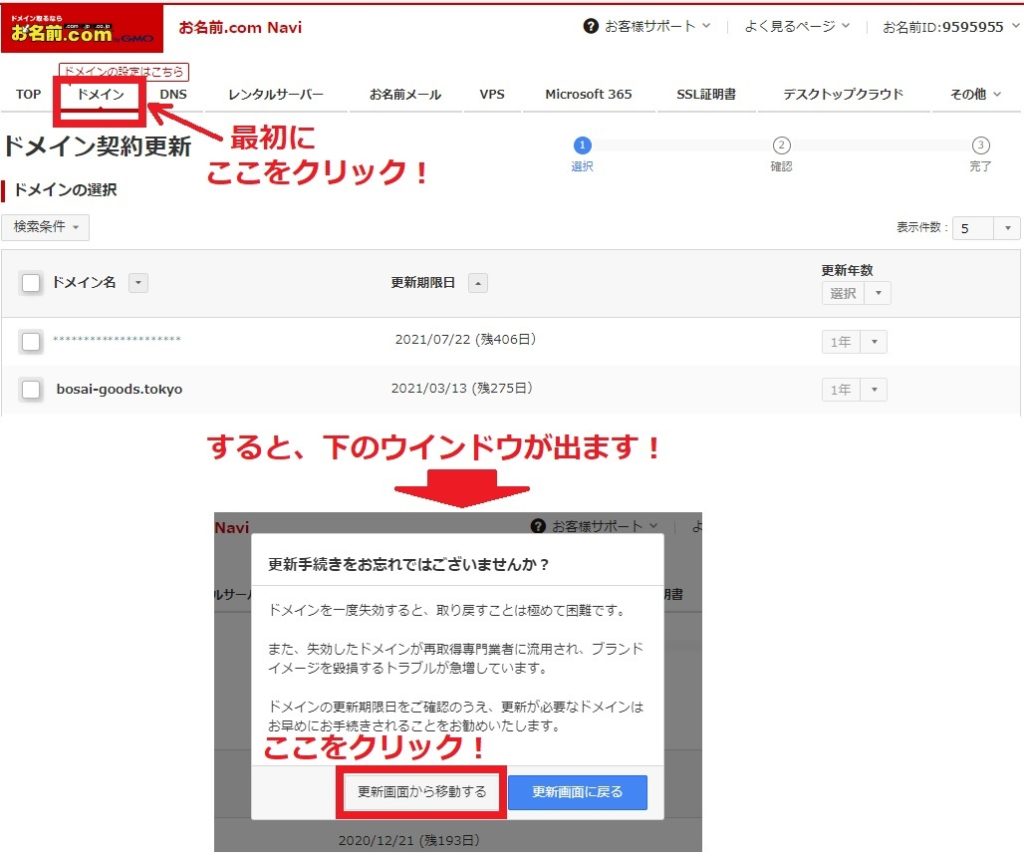Click the お名前.com Navi title link
Viewport: 1024px width, 859px height.
[x=240, y=27]
